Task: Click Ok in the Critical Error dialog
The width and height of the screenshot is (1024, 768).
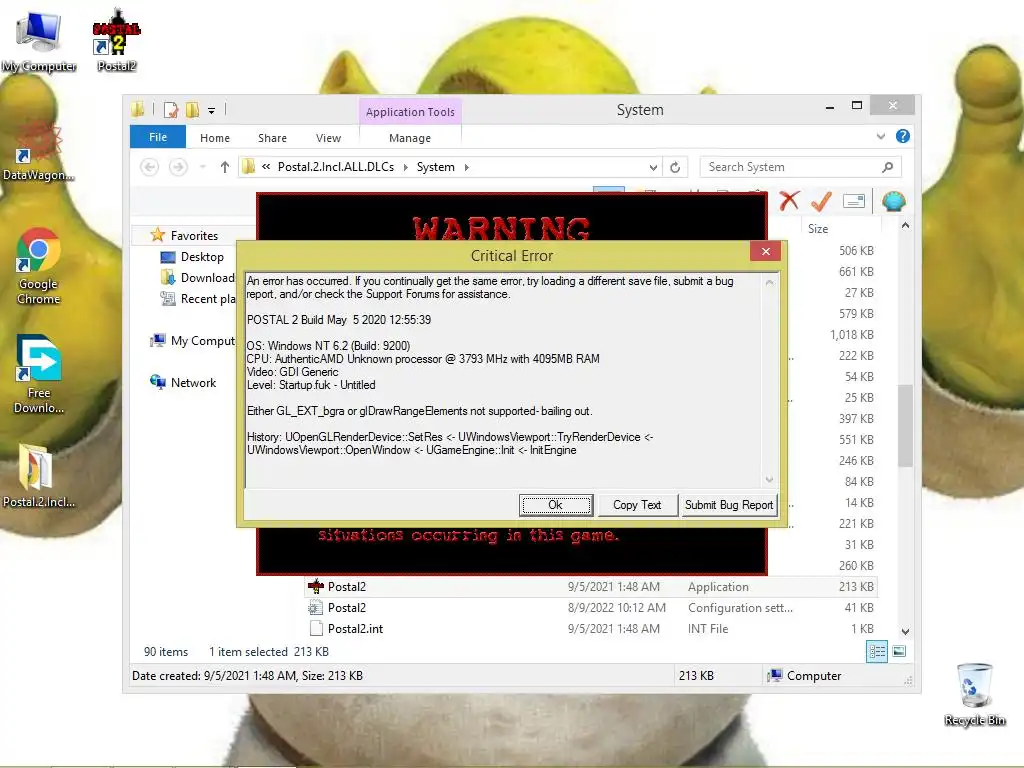Action: [556, 505]
